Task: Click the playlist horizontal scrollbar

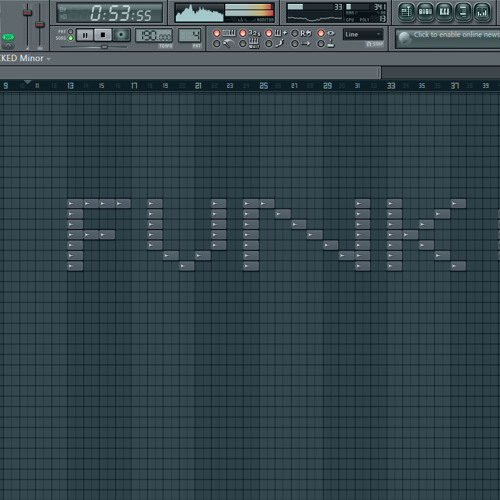Action: [x=190, y=73]
